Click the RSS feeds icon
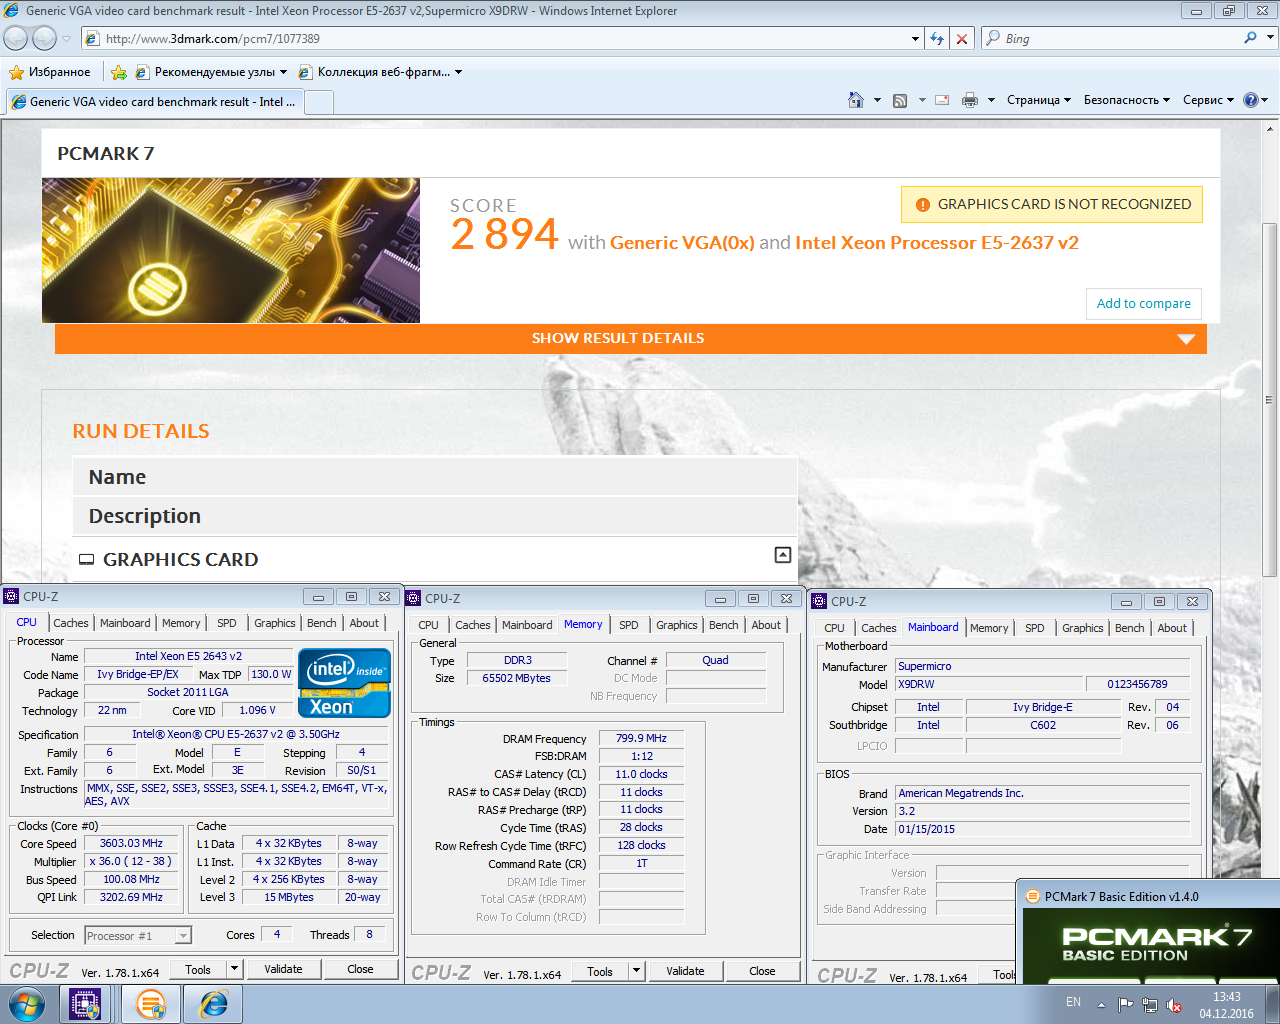 tap(900, 100)
